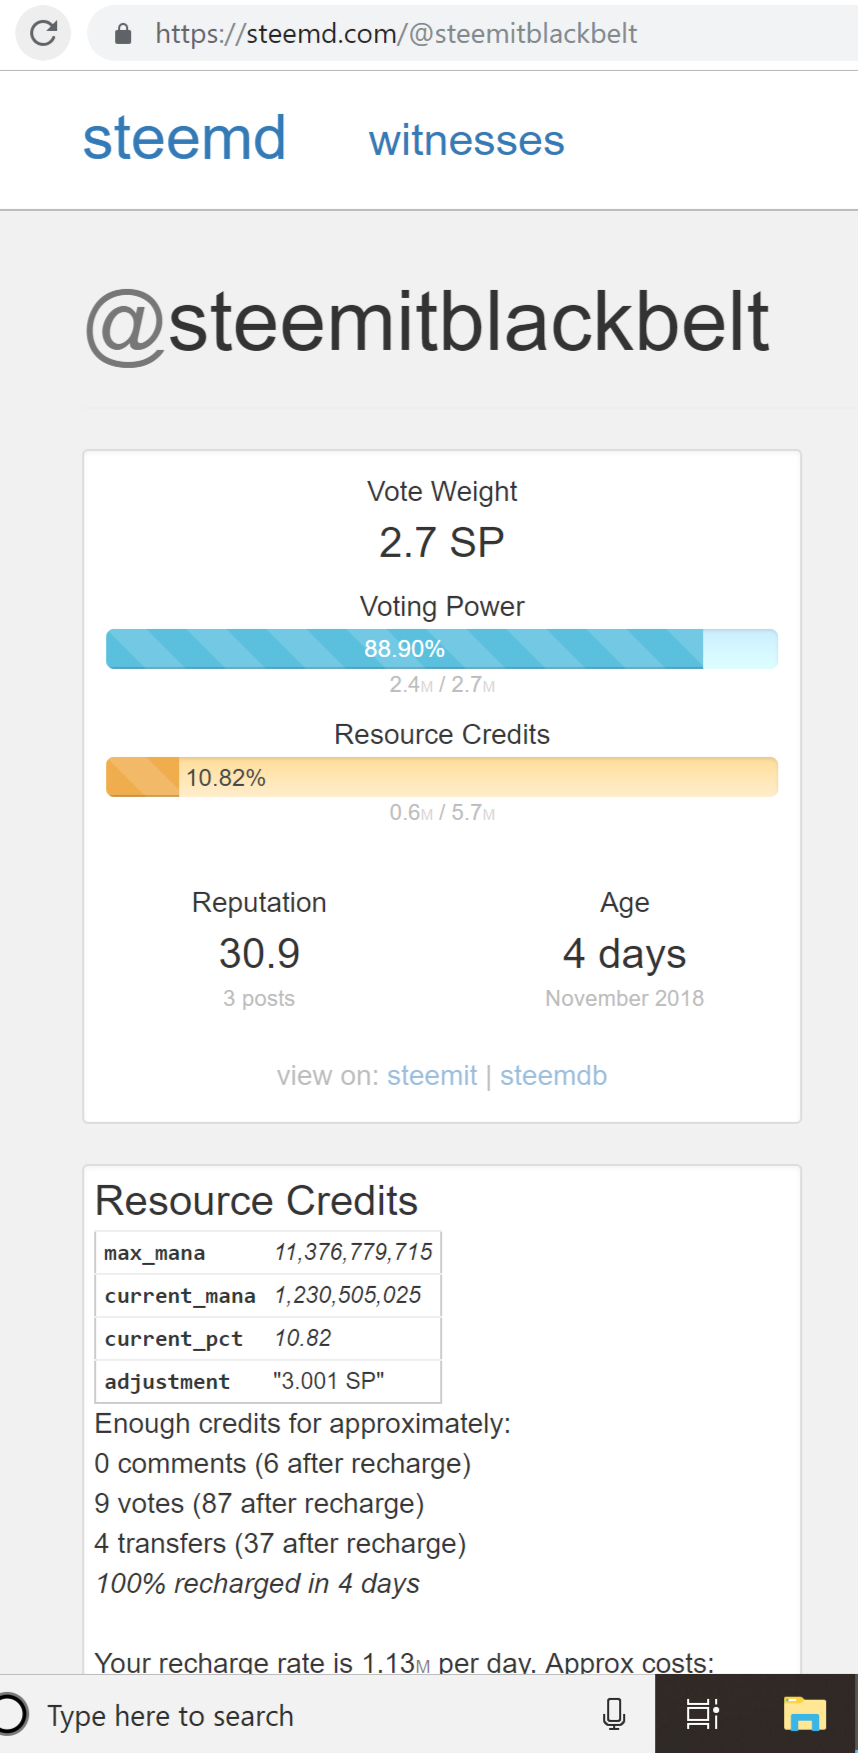The width and height of the screenshot is (858, 1753).
Task: Click the Cortana circle icon
Action: tap(12, 1714)
